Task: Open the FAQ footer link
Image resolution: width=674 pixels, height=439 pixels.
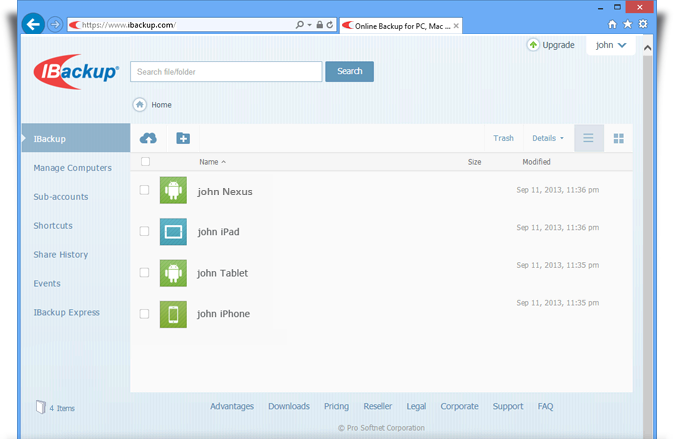Action: tap(545, 406)
